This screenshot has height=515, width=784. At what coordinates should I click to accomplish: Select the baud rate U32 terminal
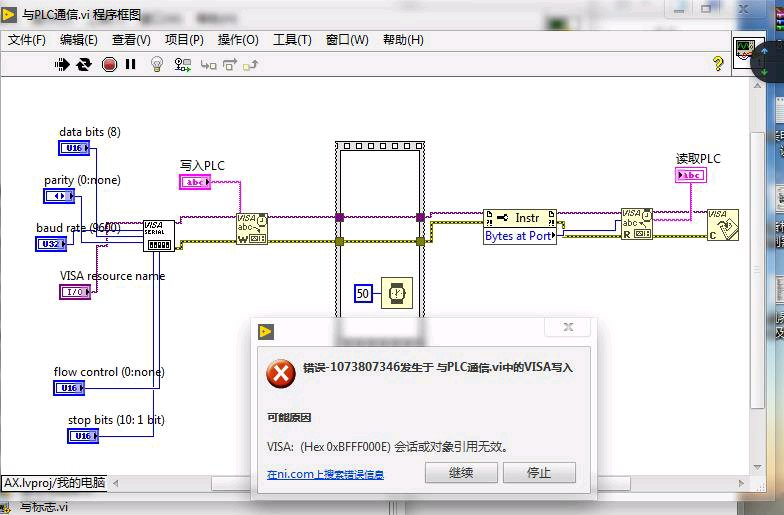tap(51, 244)
